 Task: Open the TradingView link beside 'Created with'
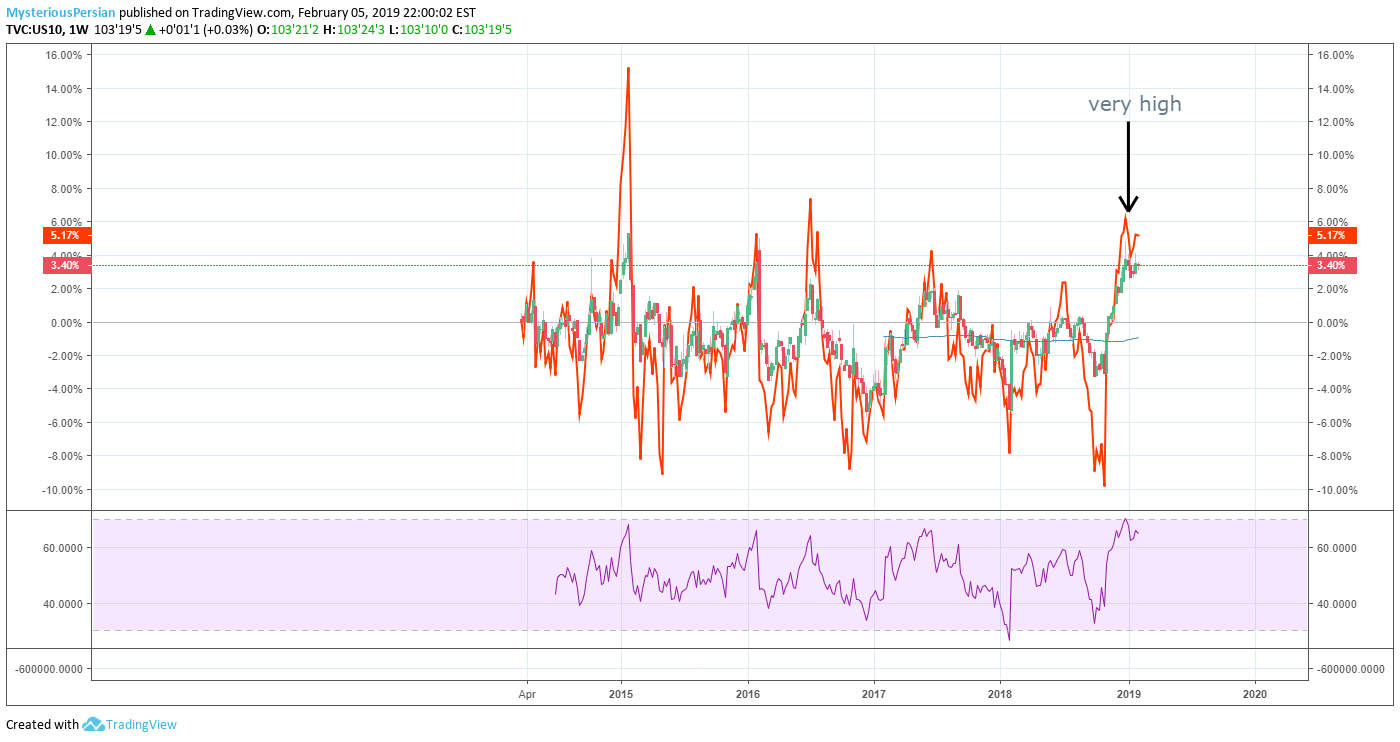coord(141,724)
